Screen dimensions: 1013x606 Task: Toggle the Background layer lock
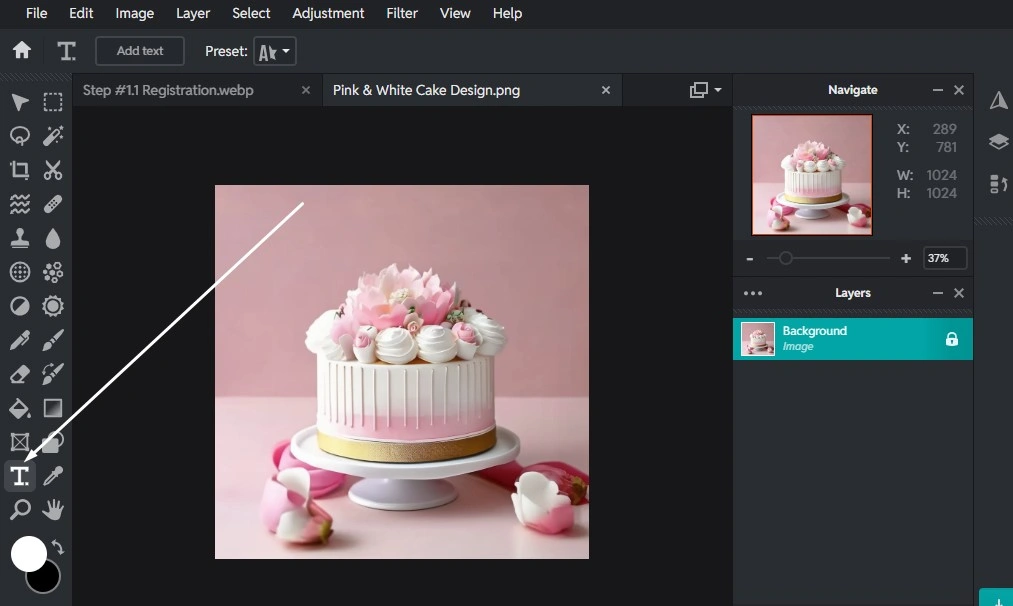click(x=951, y=339)
